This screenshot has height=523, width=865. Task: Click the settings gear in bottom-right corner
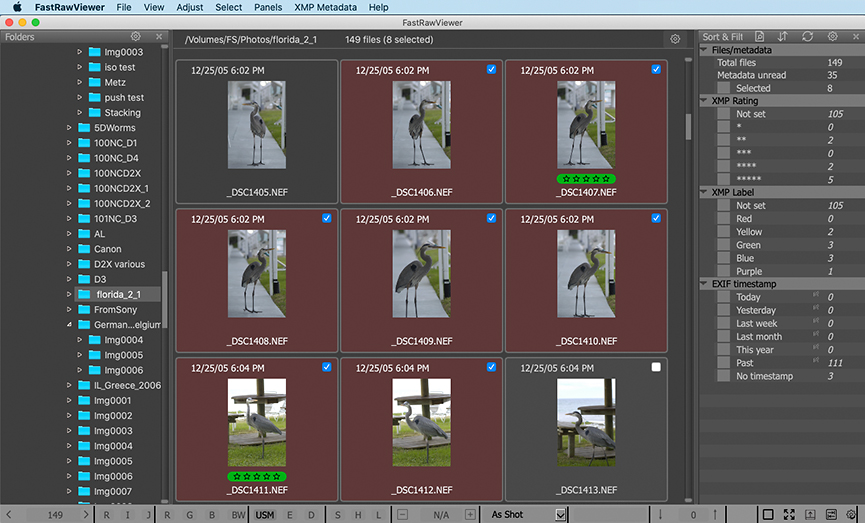[851, 514]
